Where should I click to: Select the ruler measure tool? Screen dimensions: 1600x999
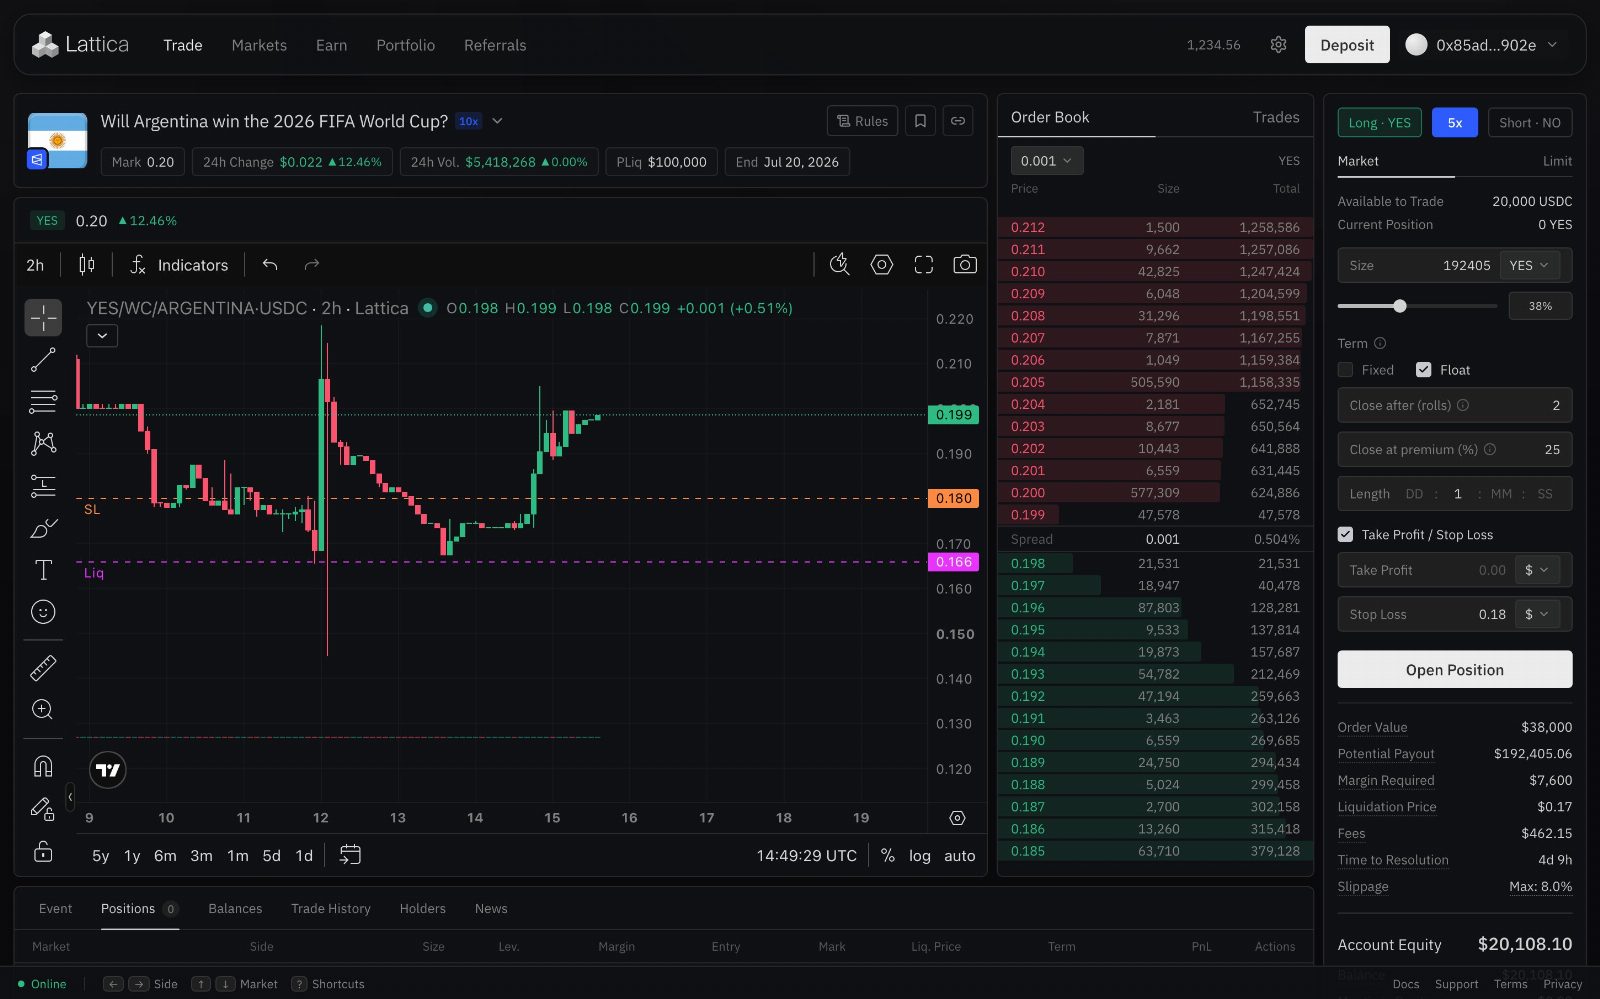click(x=43, y=667)
